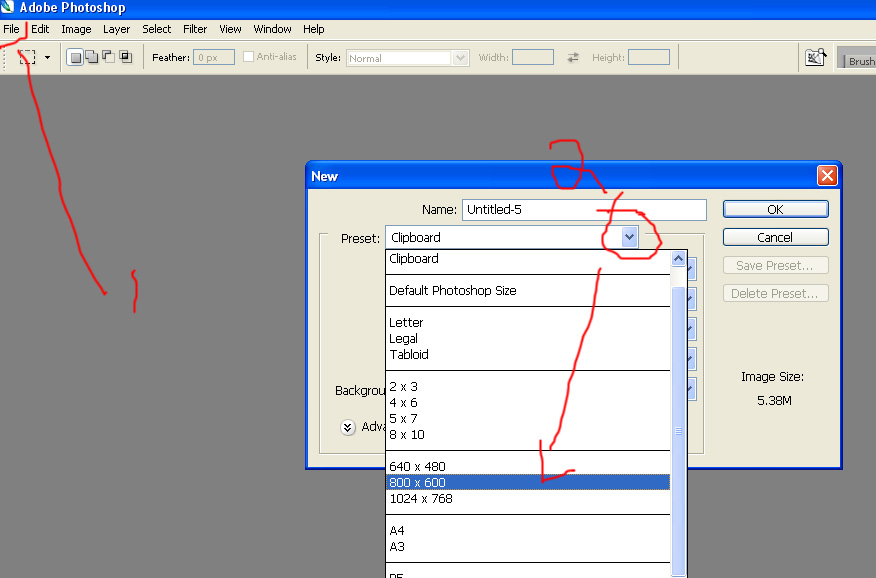Click the swap width and height icon
876x578 pixels.
pyautogui.click(x=573, y=57)
